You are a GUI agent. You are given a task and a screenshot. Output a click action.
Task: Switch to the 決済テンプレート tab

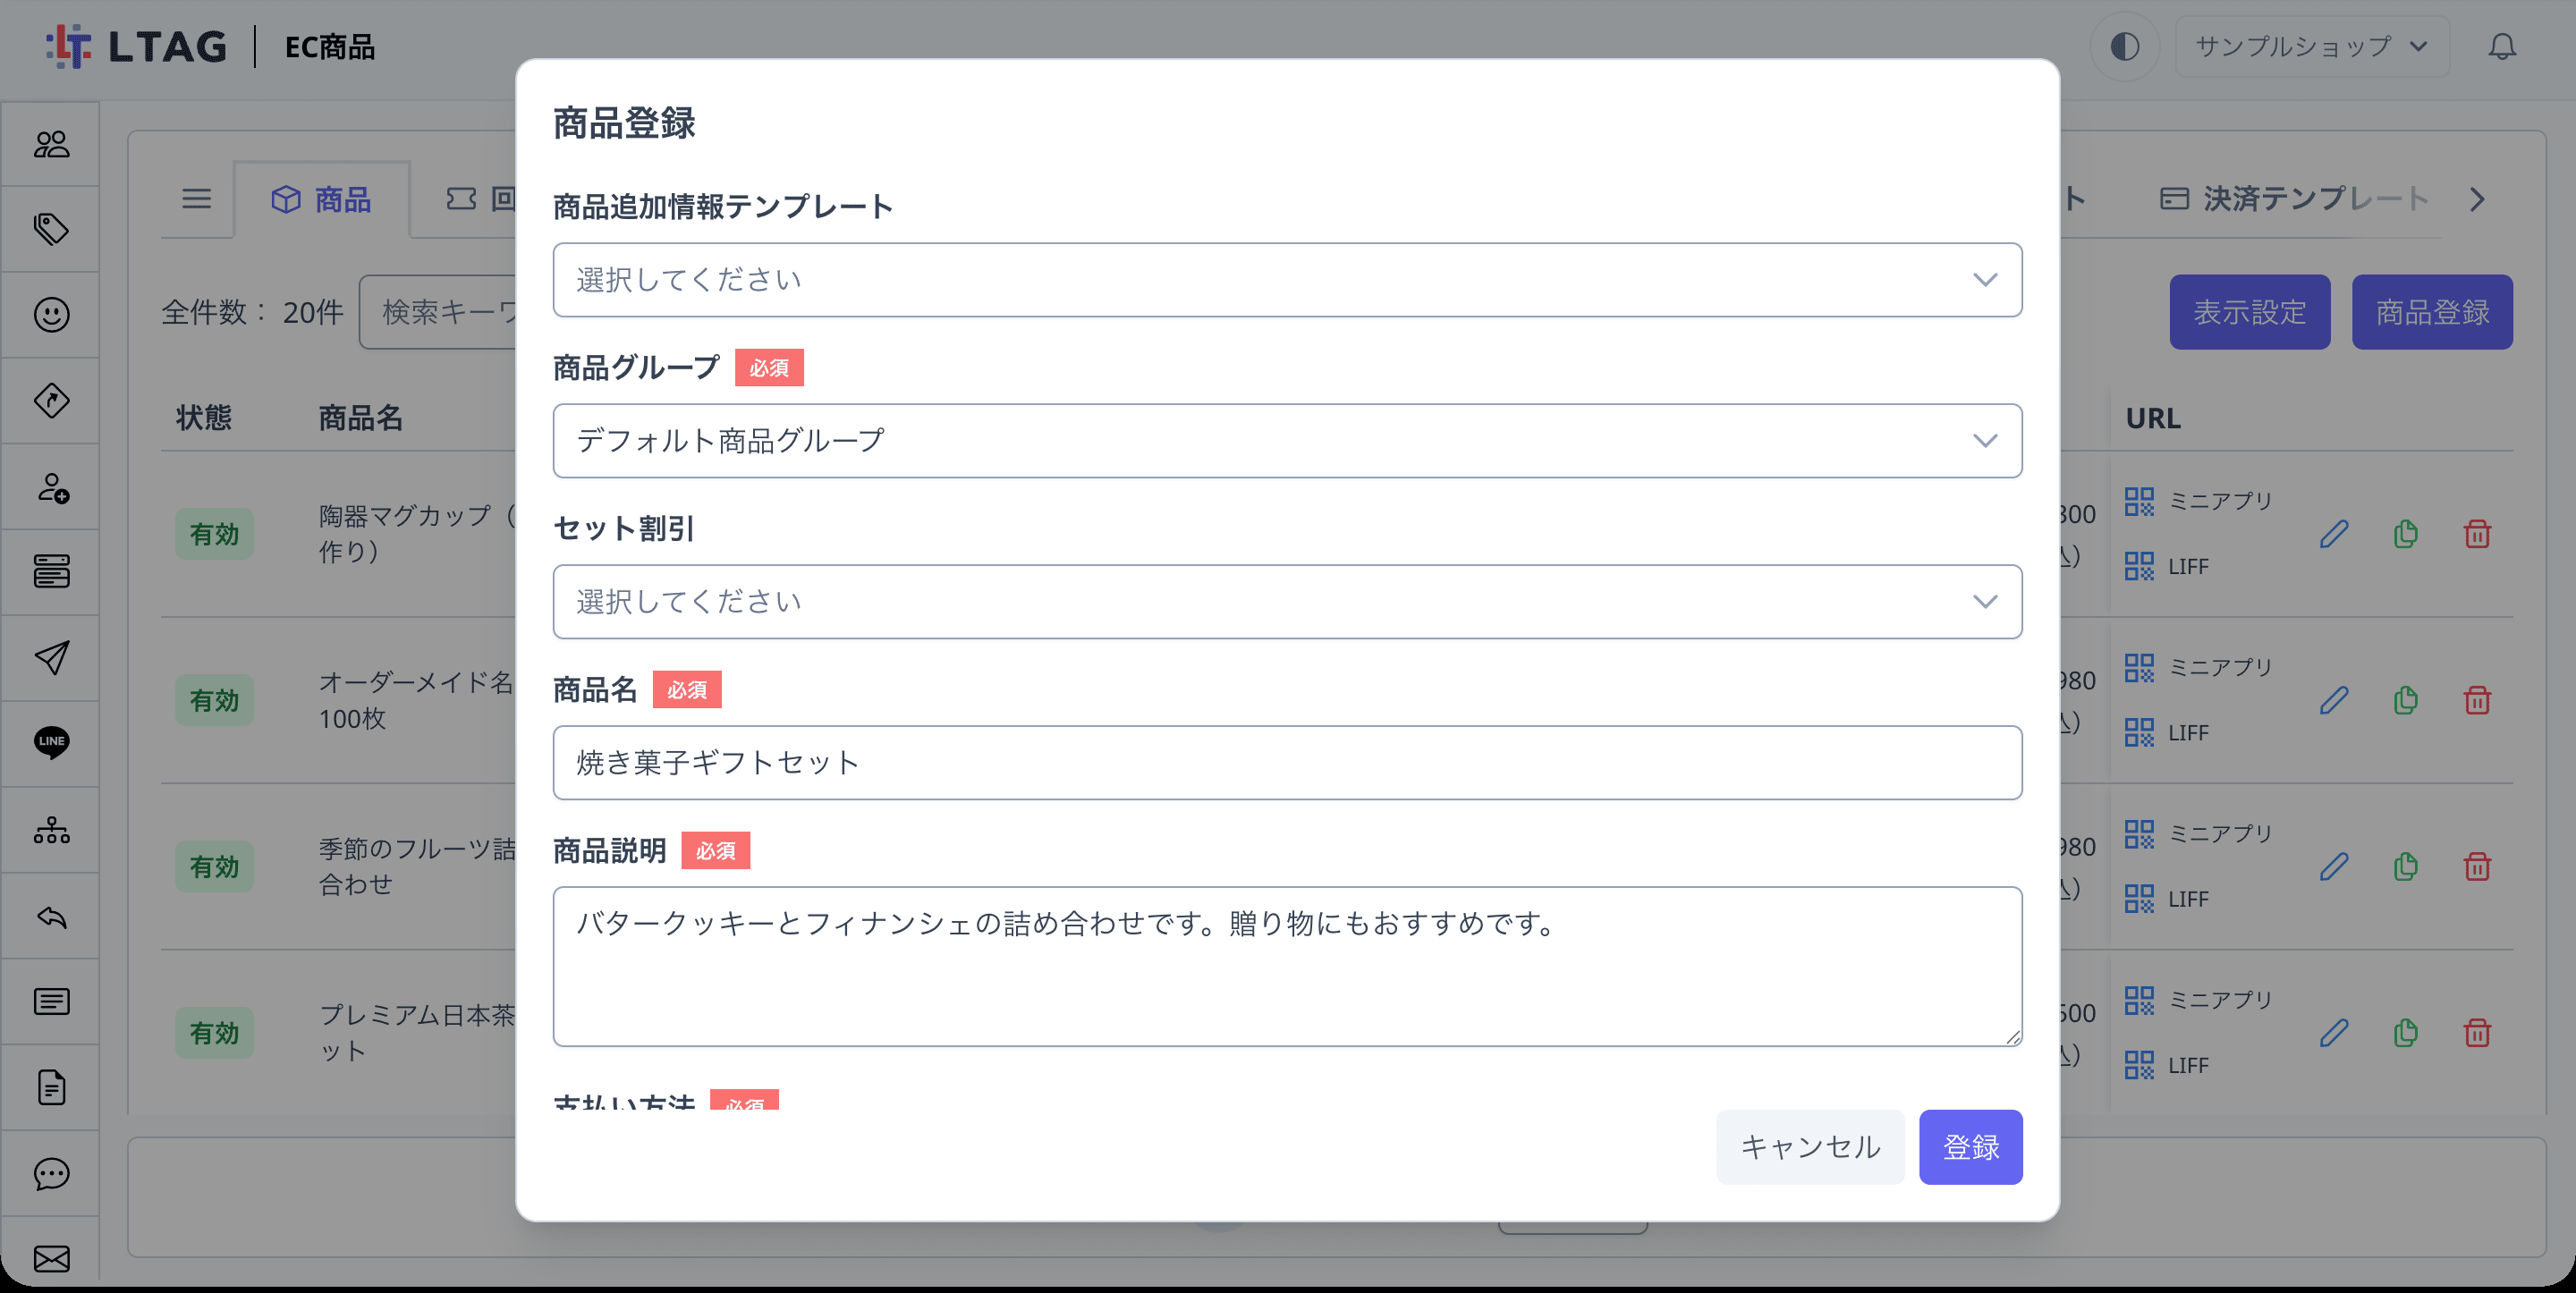[x=2294, y=199]
